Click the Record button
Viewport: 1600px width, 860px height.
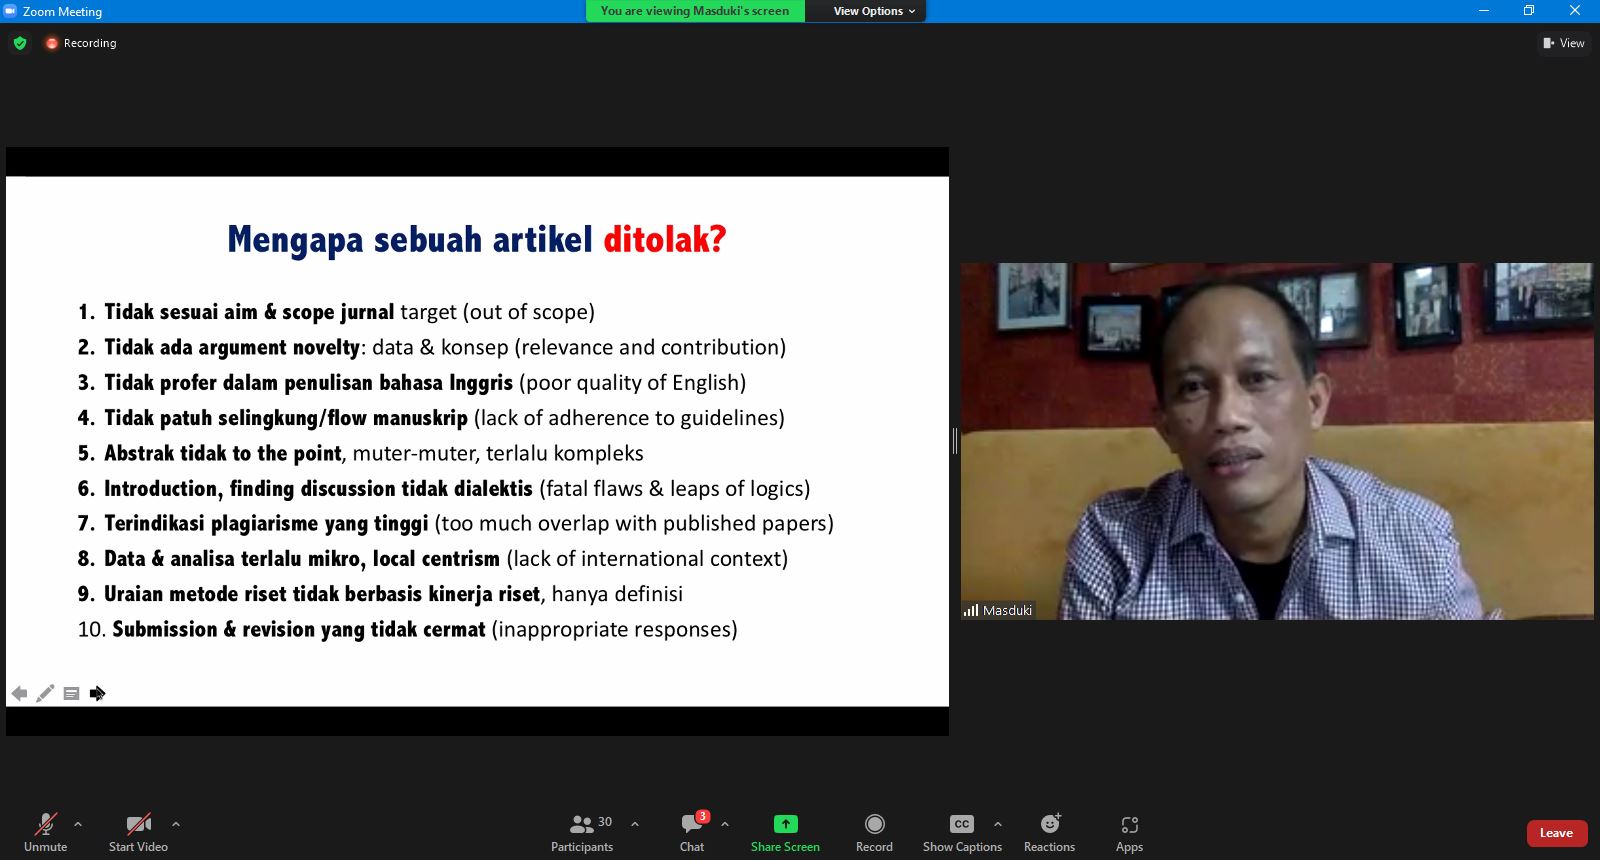pos(874,832)
